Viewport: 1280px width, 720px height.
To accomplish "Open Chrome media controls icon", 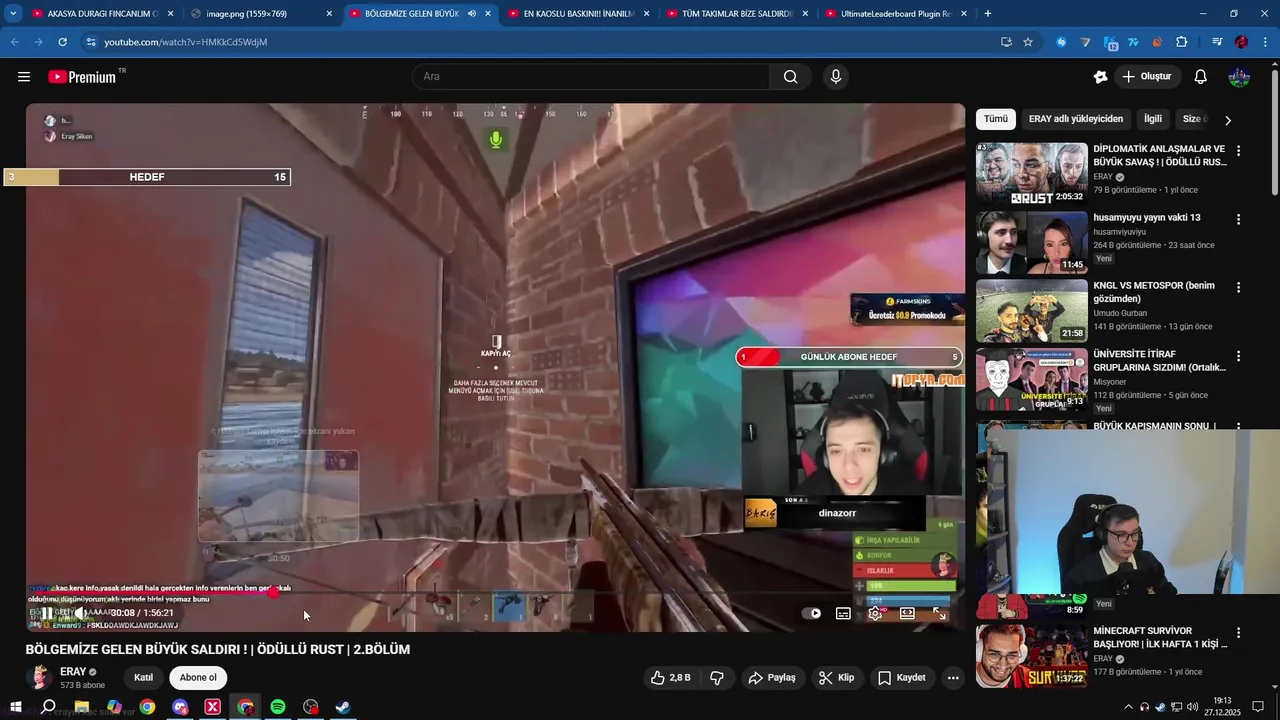I will point(1217,42).
